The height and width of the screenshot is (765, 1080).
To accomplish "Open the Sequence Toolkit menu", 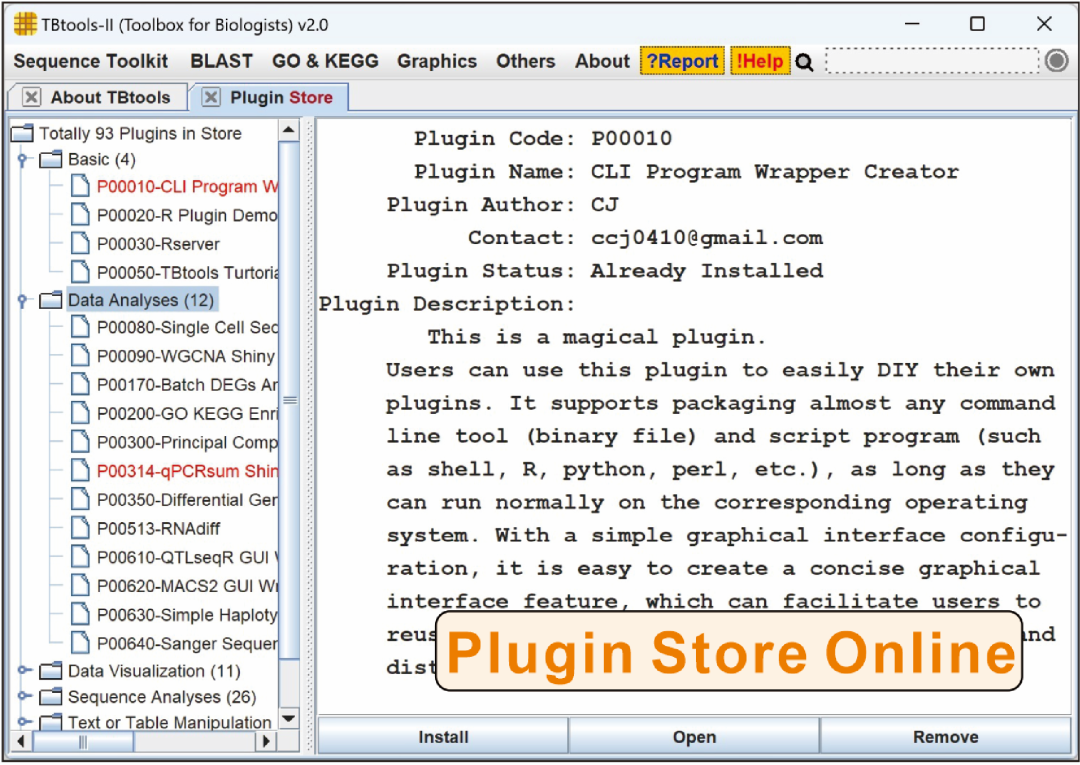I will click(x=91, y=61).
